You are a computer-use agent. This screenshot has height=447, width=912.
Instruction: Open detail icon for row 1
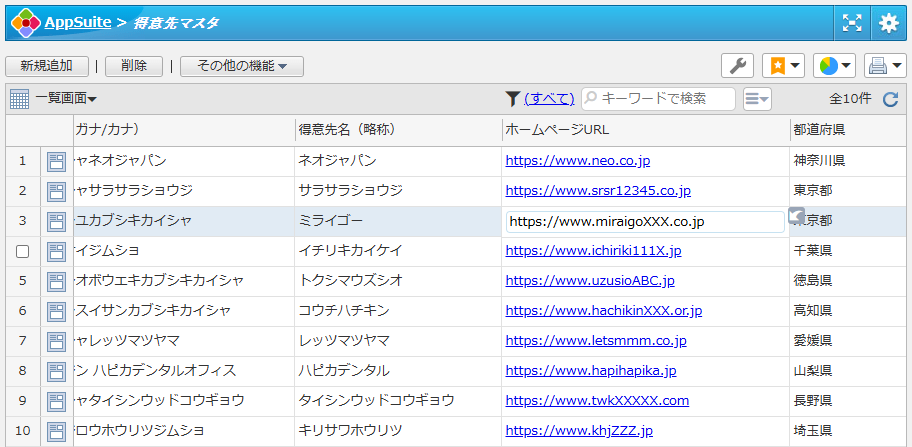pyautogui.click(x=56, y=161)
